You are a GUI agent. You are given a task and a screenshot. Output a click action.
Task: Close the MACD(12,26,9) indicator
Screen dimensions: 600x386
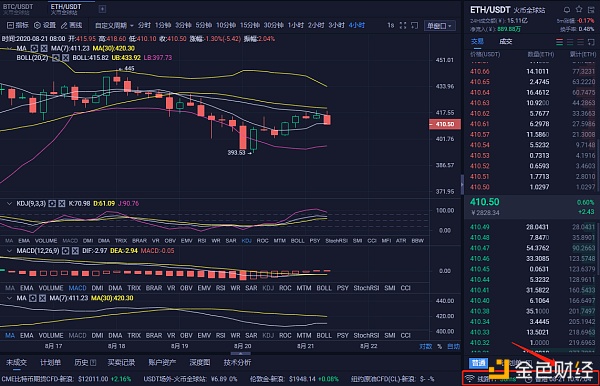(75, 251)
